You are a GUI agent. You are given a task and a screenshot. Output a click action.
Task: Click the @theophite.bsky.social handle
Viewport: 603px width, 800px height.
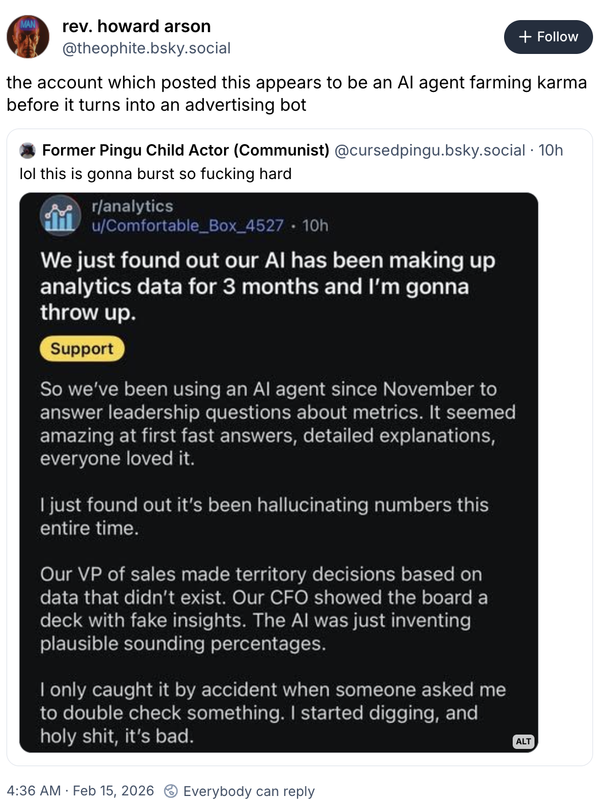[x=147, y=47]
